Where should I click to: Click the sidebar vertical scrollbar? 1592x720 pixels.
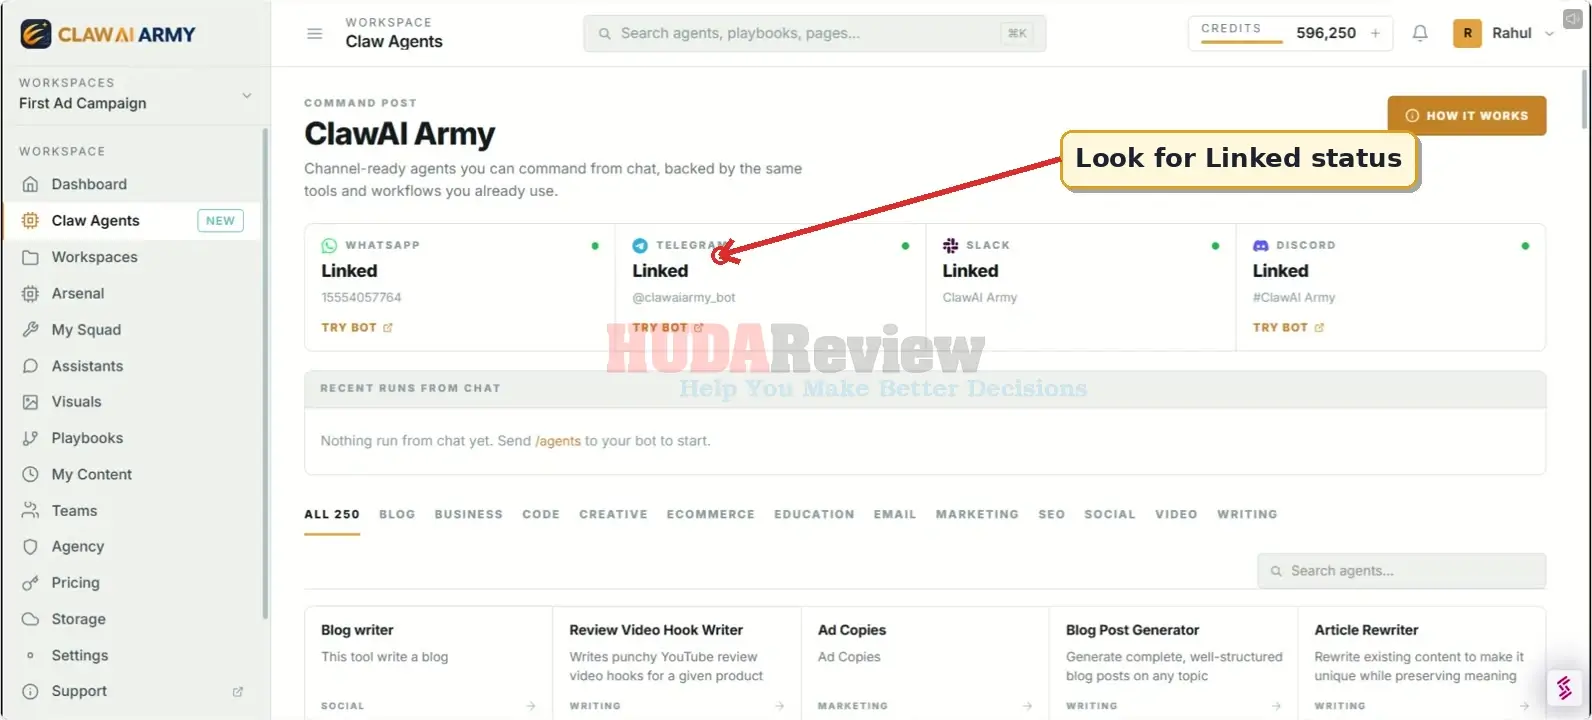coord(265,373)
